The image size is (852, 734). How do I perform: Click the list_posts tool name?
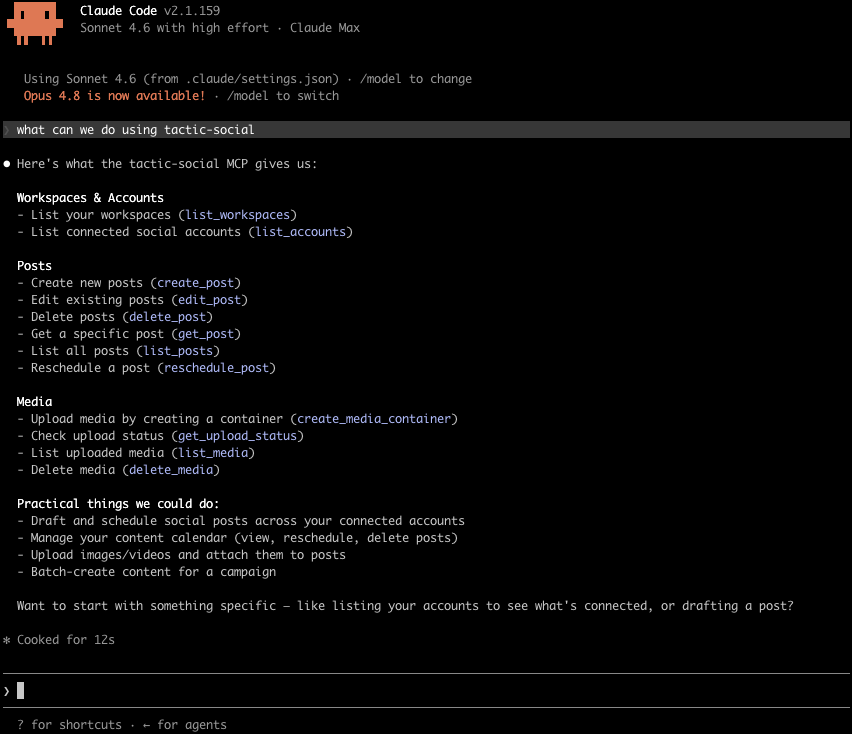[178, 351]
